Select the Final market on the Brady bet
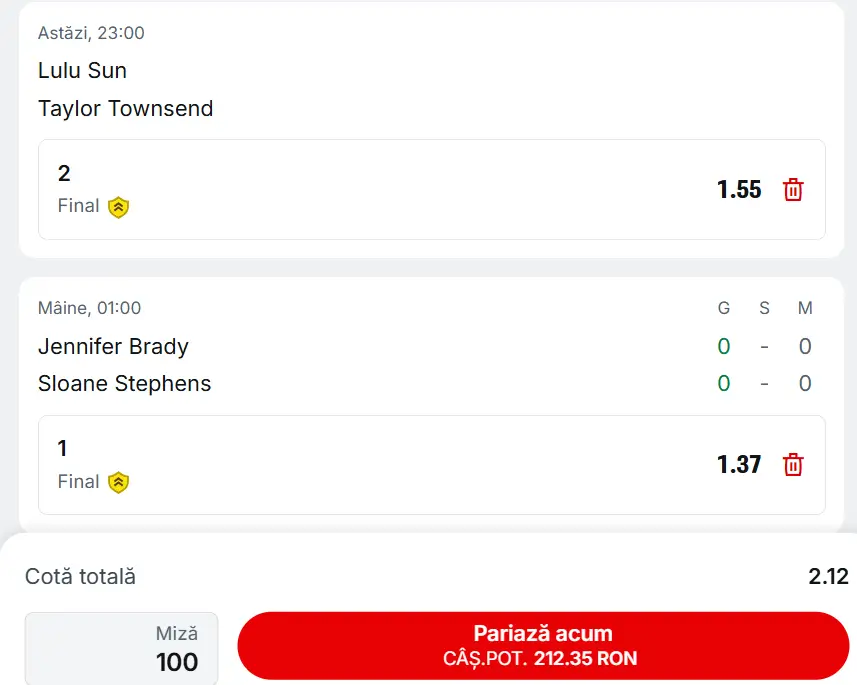 pos(78,481)
